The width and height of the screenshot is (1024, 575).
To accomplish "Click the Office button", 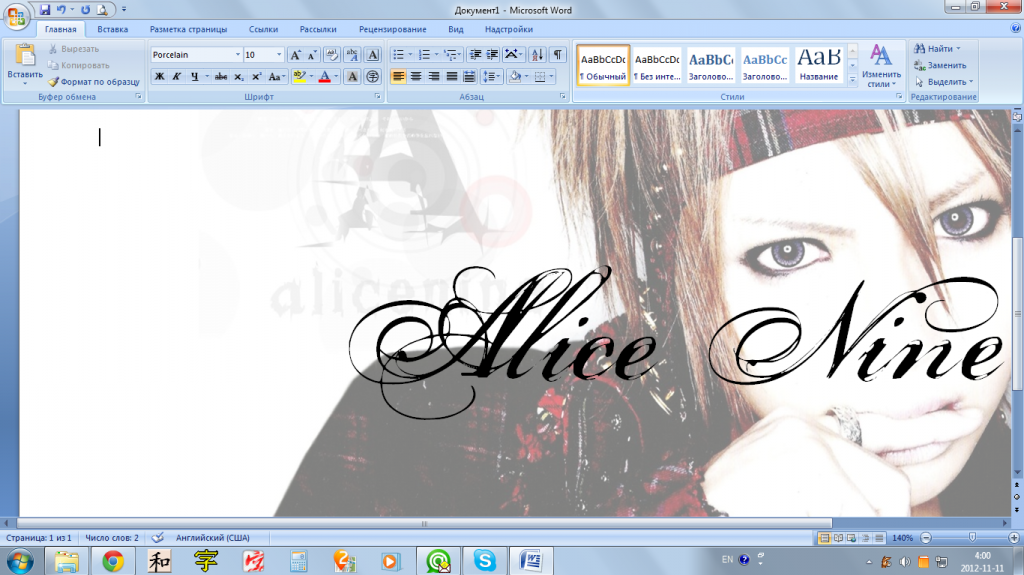I will [x=16, y=16].
